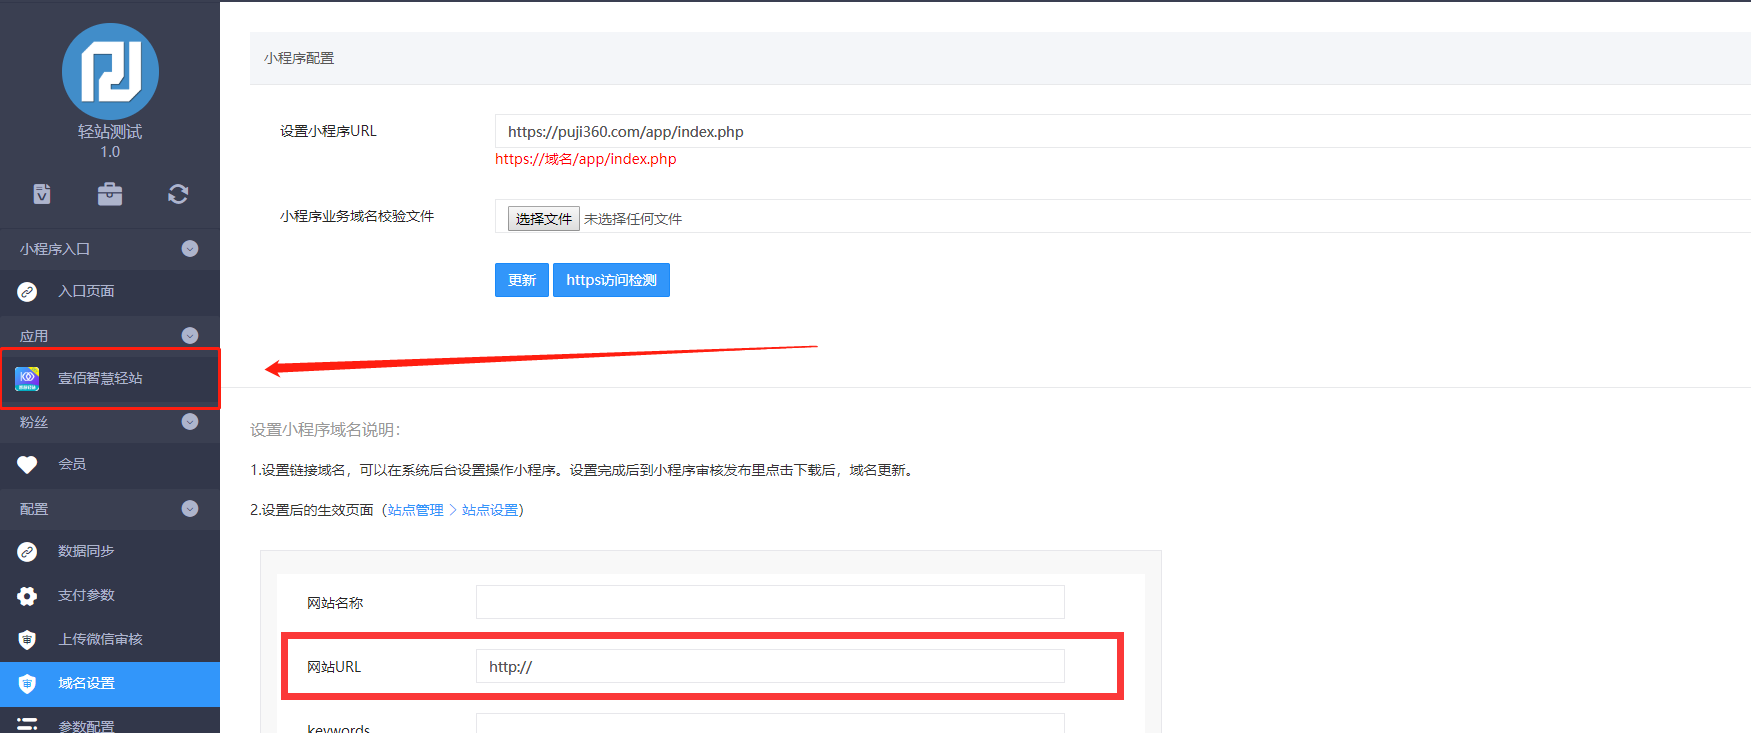Click the 设置小程序域名说明 heading
Viewport: 1751px width, 733px height.
click(x=325, y=430)
